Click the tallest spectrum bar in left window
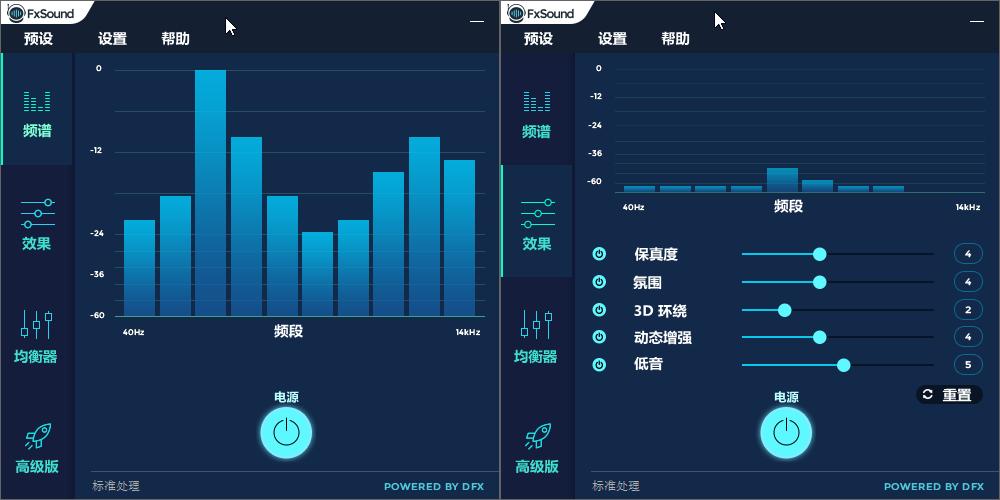This screenshot has height=500, width=1000. point(210,193)
